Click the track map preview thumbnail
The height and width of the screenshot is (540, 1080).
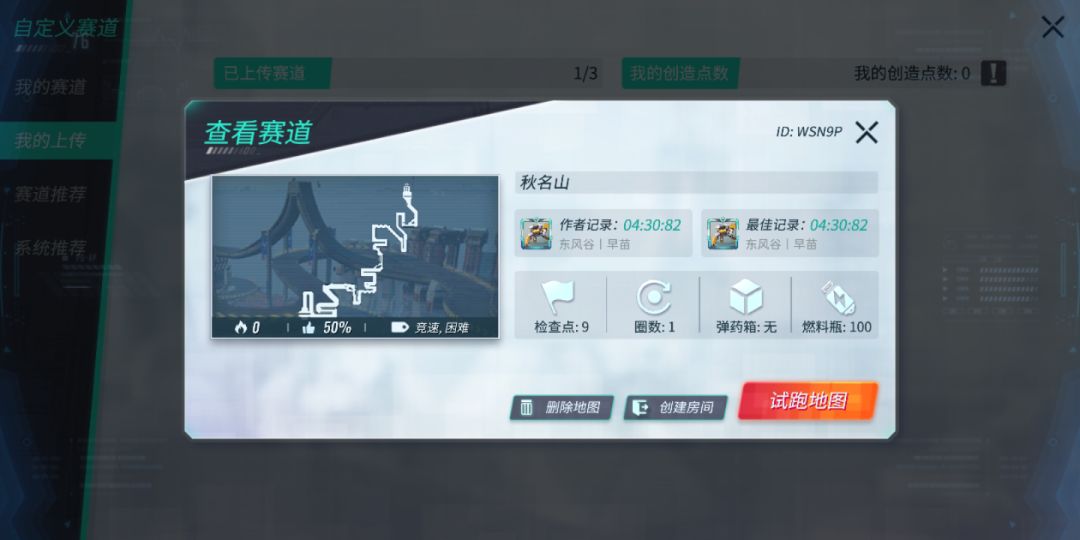coord(355,256)
